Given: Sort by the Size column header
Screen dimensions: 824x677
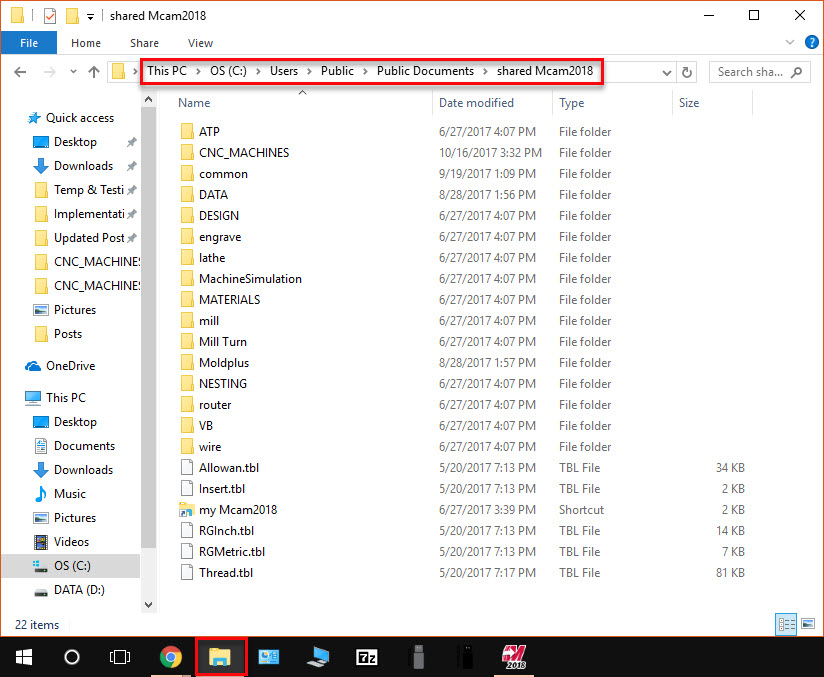Looking at the screenshot, I should [688, 103].
